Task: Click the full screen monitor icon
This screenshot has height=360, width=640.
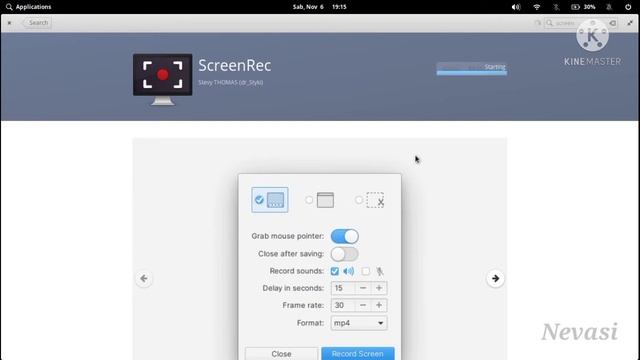Action: coord(276,200)
